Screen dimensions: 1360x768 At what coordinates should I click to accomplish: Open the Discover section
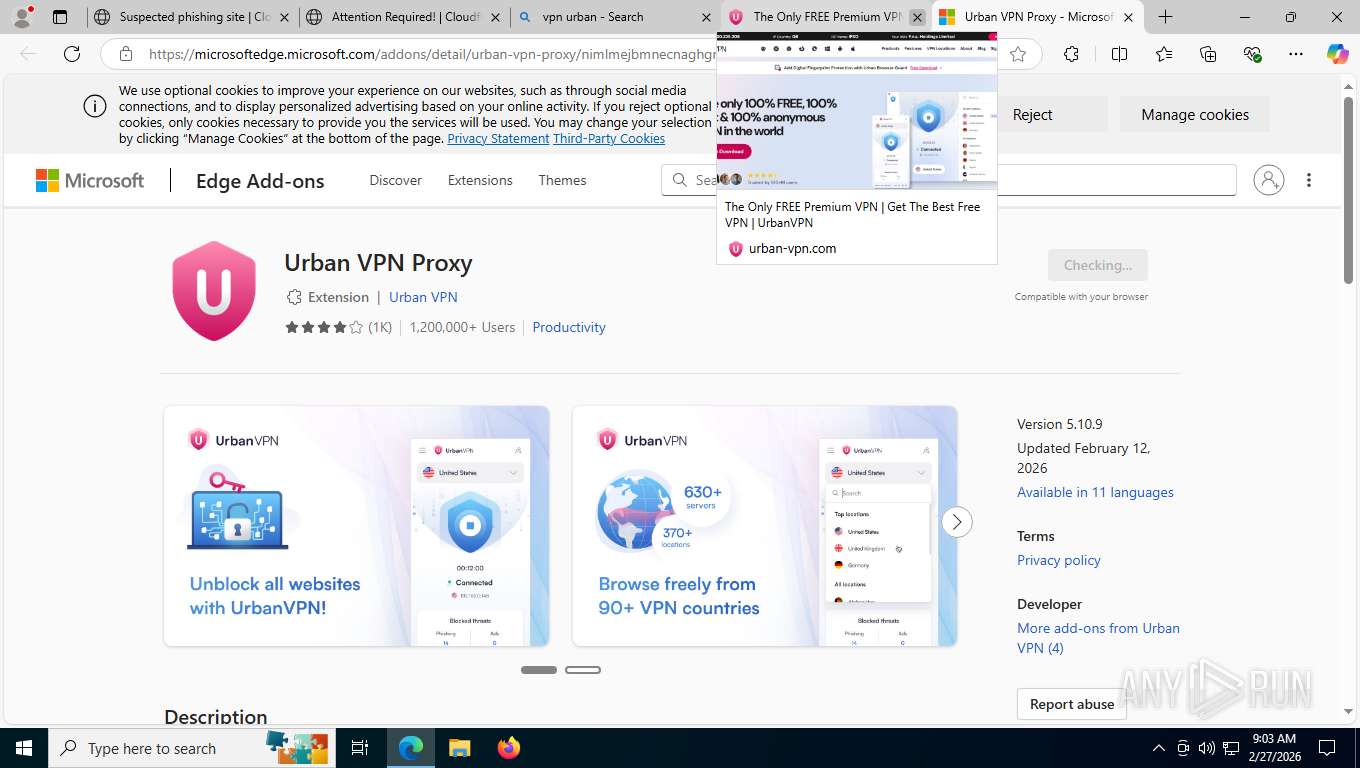(396, 180)
